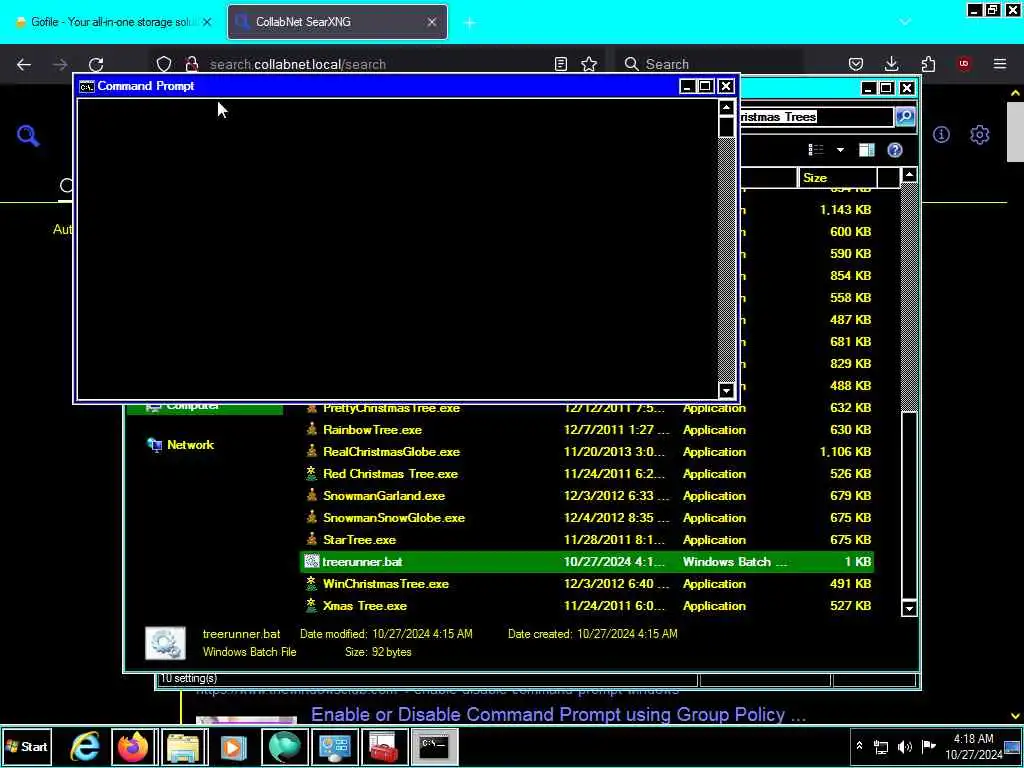
Task: Open the Firefox list all tabs chevron
Action: point(904,22)
